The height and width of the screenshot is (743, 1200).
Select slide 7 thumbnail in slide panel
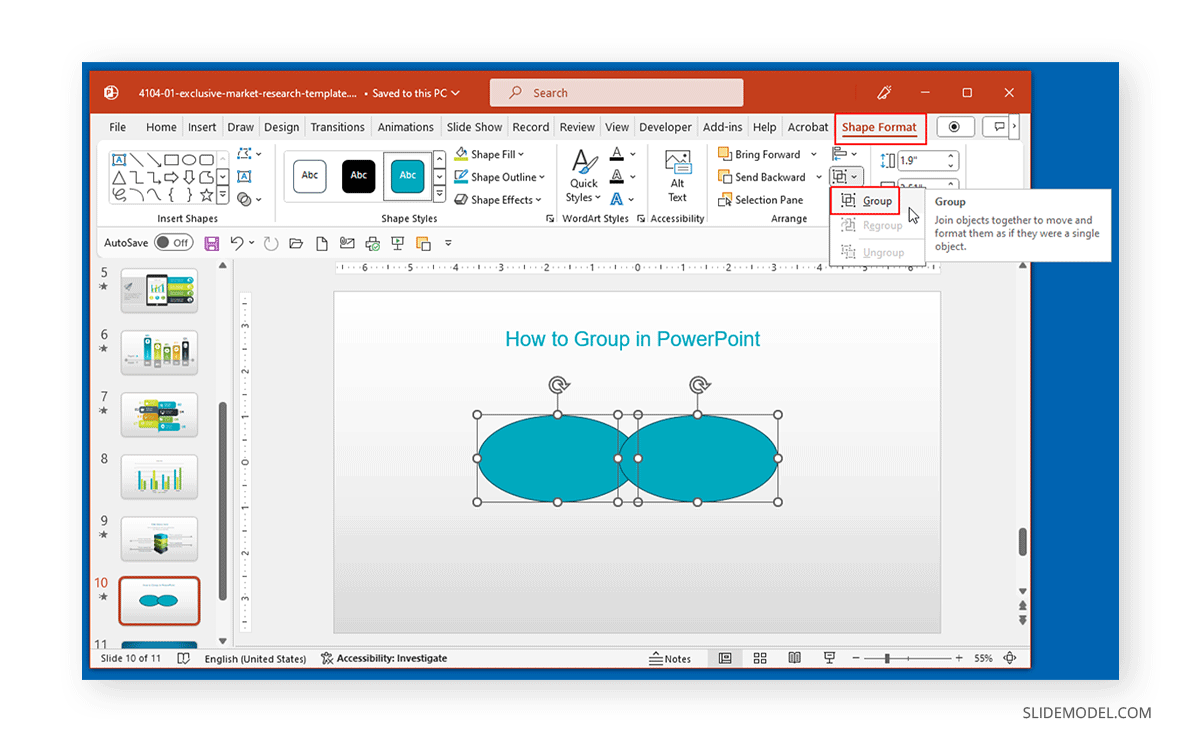coord(159,415)
